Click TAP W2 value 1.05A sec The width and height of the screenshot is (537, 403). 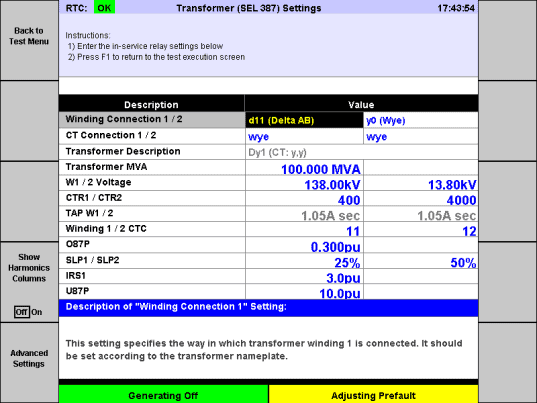421,214
